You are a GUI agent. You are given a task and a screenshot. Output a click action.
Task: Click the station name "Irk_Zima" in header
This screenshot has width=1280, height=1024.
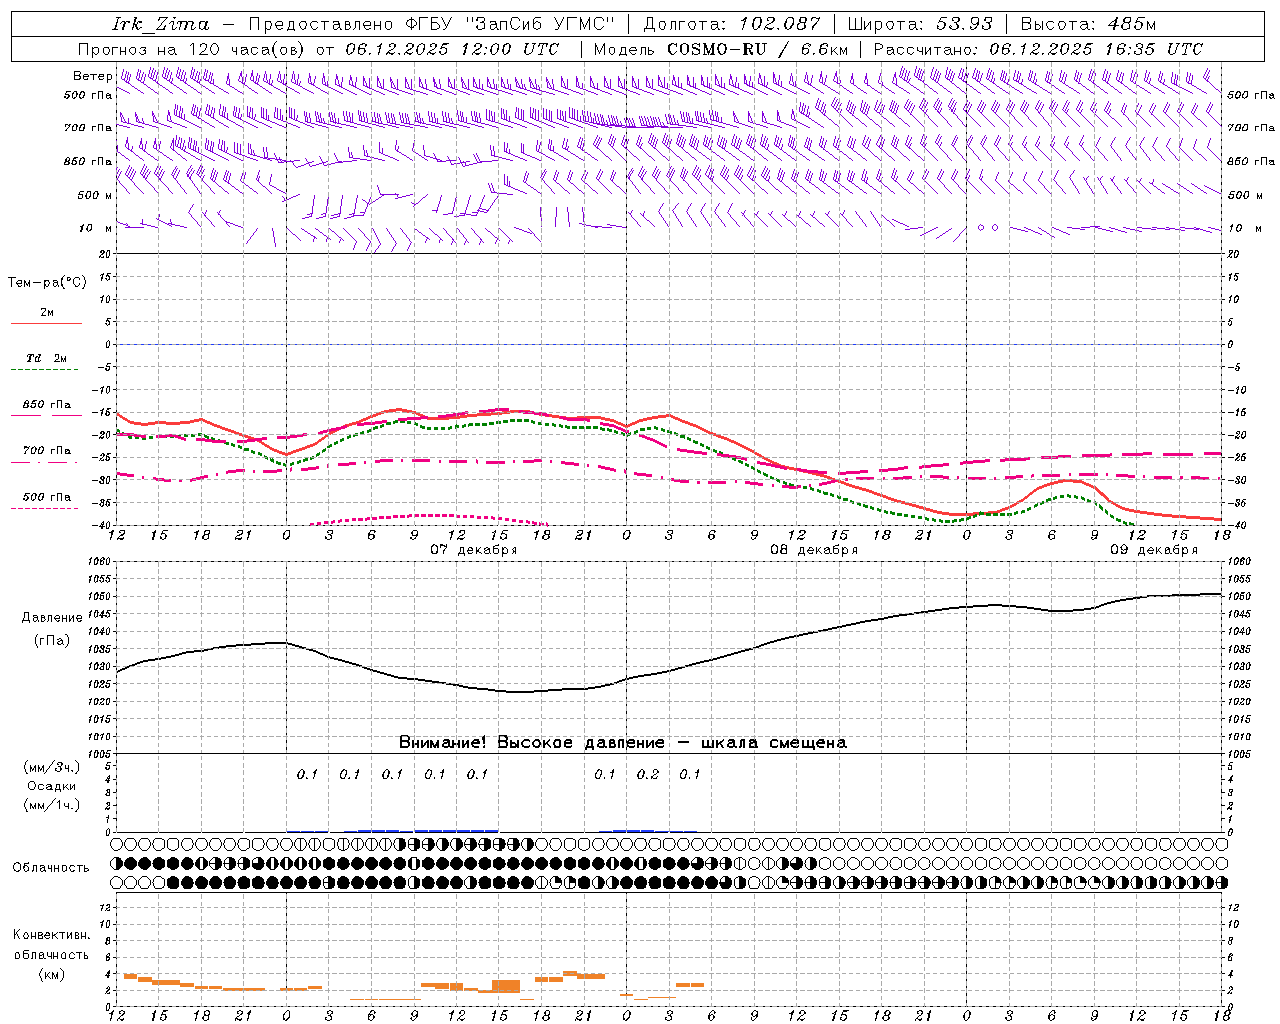[x=161, y=24]
